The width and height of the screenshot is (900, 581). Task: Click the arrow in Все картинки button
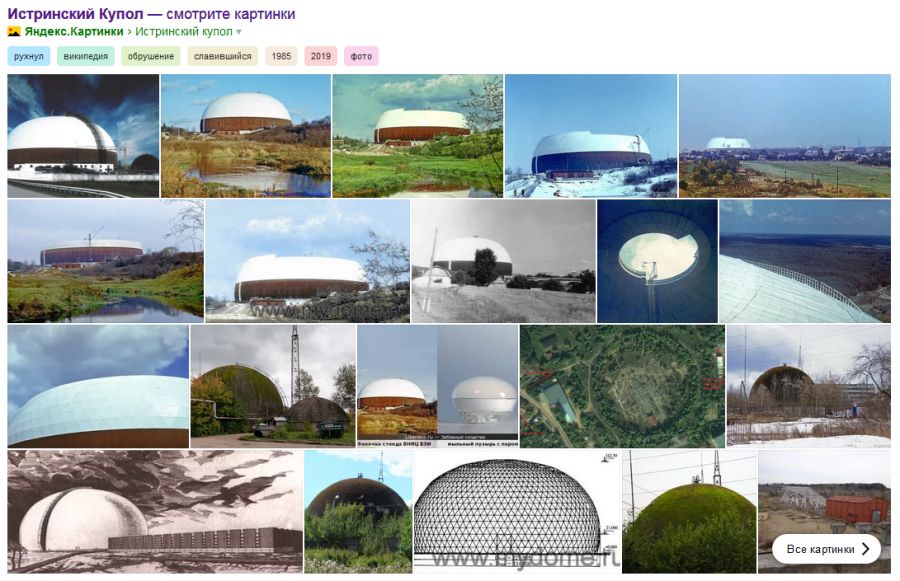(x=865, y=549)
